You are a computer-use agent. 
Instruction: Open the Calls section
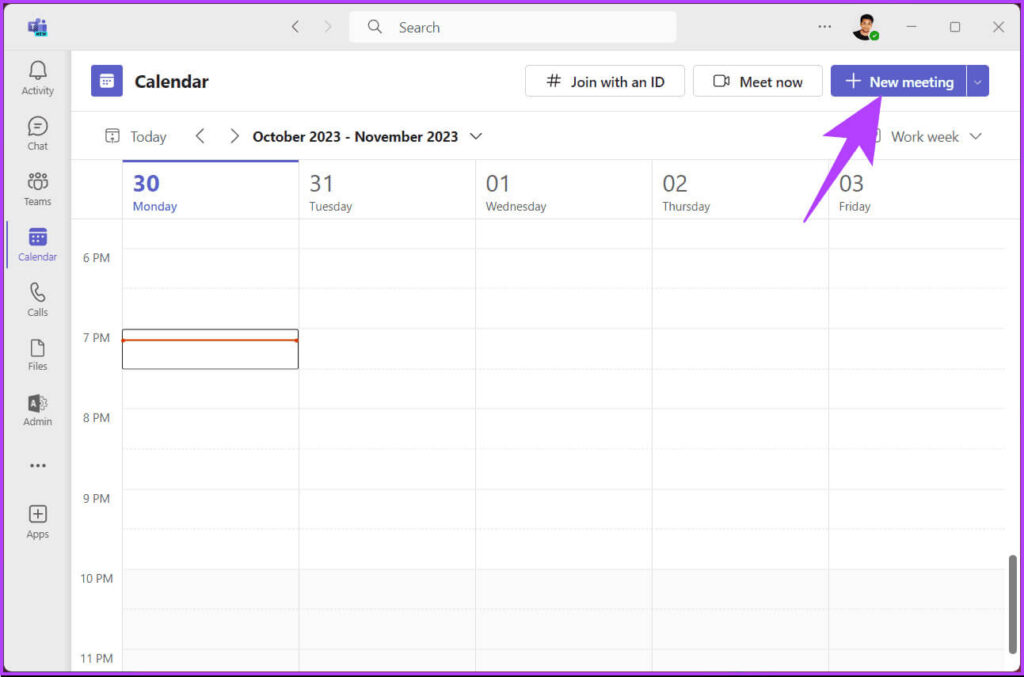pos(37,300)
